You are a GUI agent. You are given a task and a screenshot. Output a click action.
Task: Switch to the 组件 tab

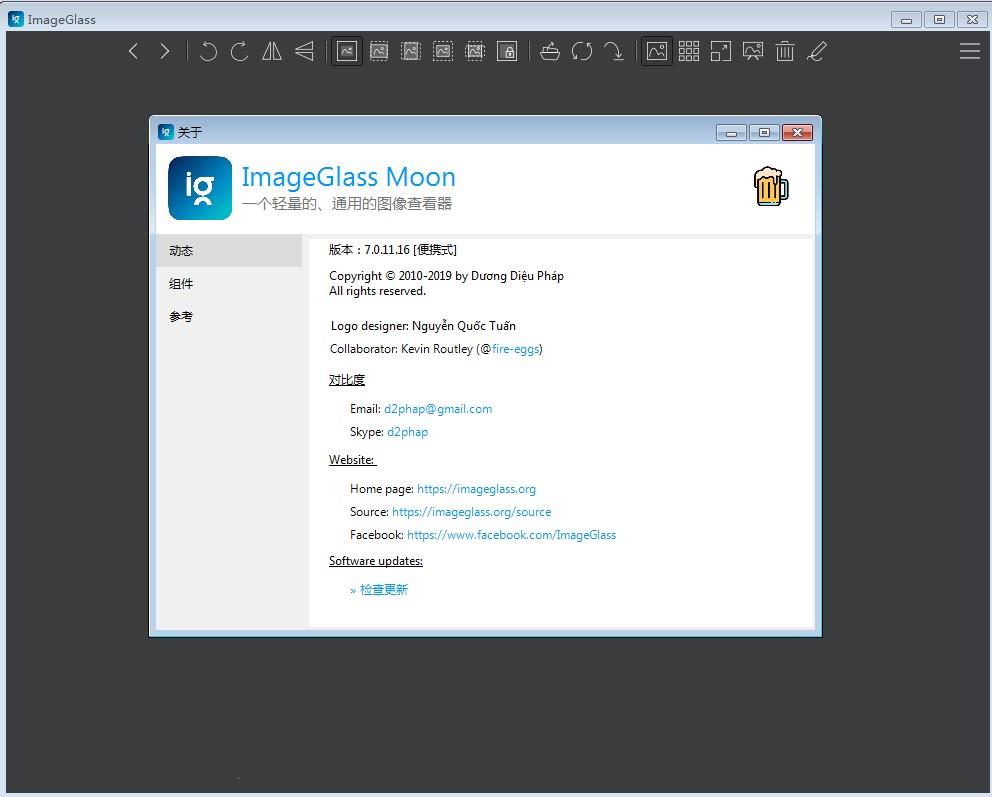(229, 283)
